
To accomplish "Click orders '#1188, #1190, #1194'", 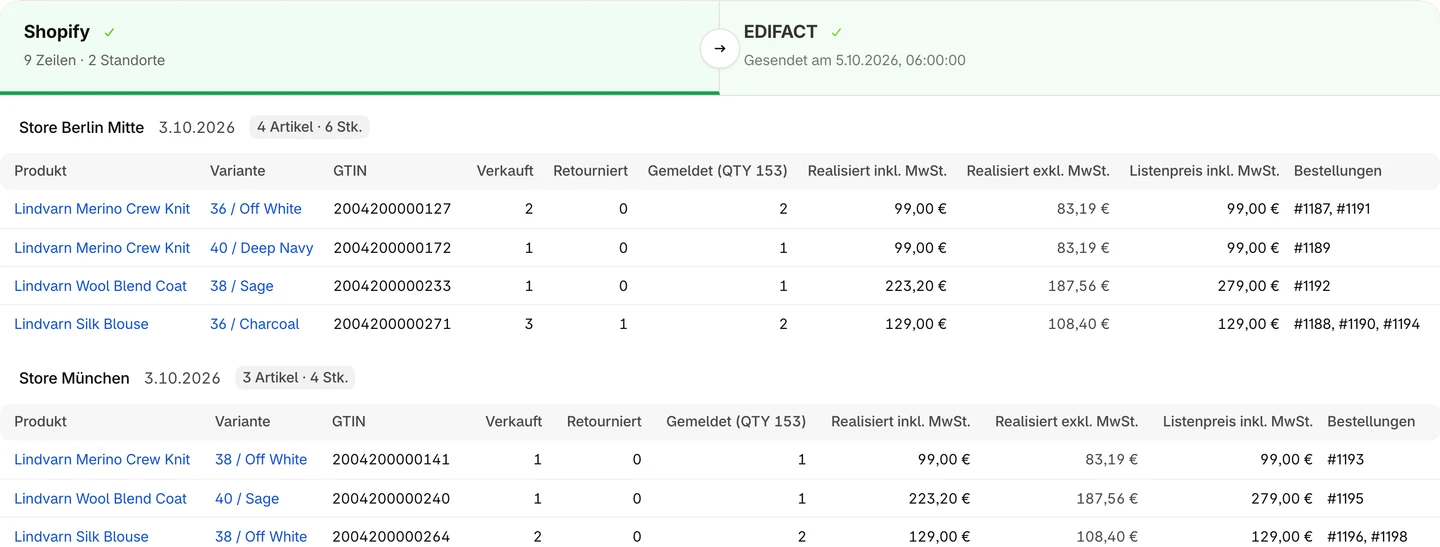I will click(1357, 324).
